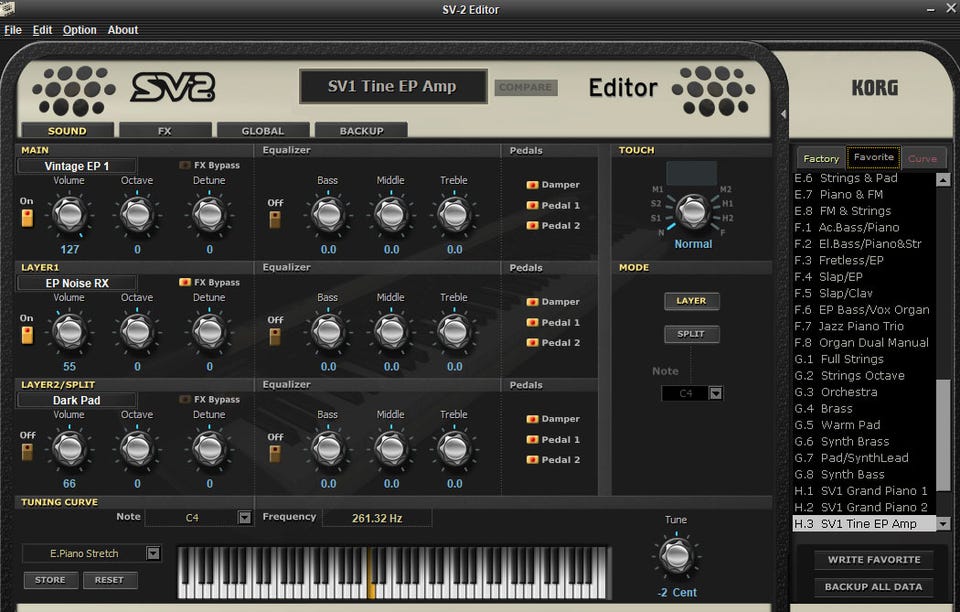Image resolution: width=960 pixels, height=612 pixels.
Task: Click the LAYER1 Equalizer Treble knob
Action: (454, 331)
